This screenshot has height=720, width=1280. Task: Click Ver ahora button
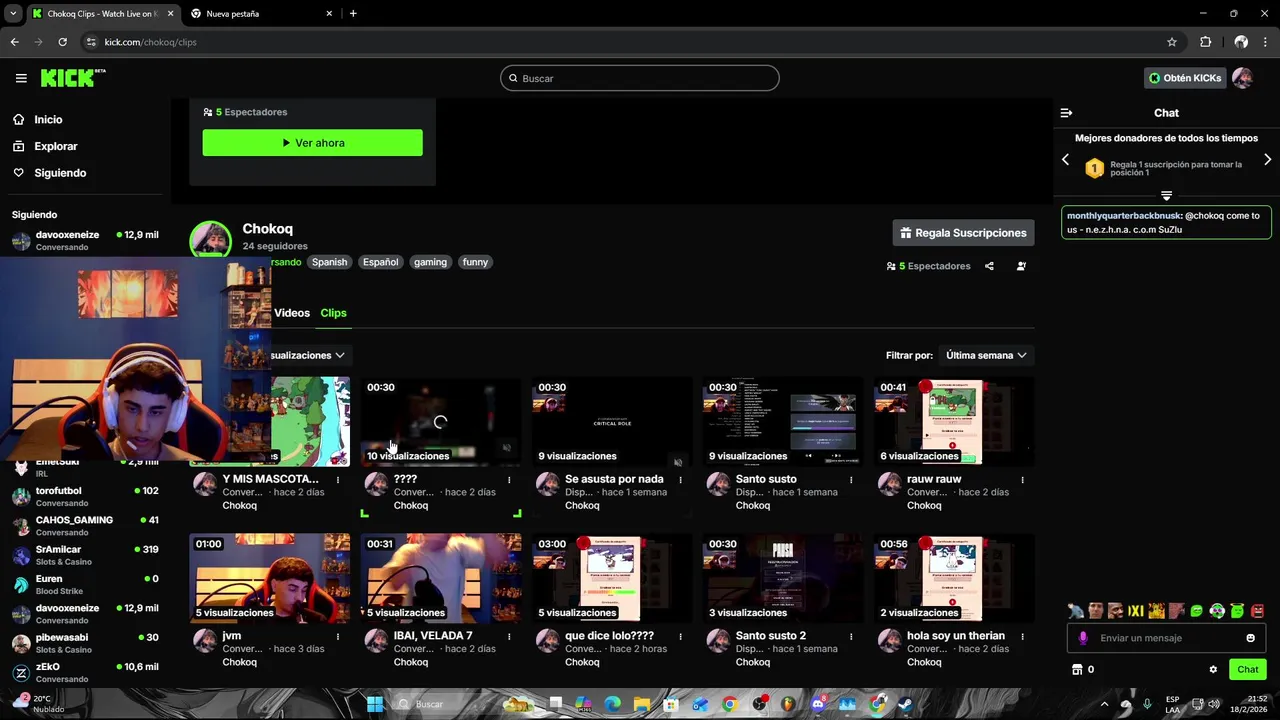[x=312, y=143]
